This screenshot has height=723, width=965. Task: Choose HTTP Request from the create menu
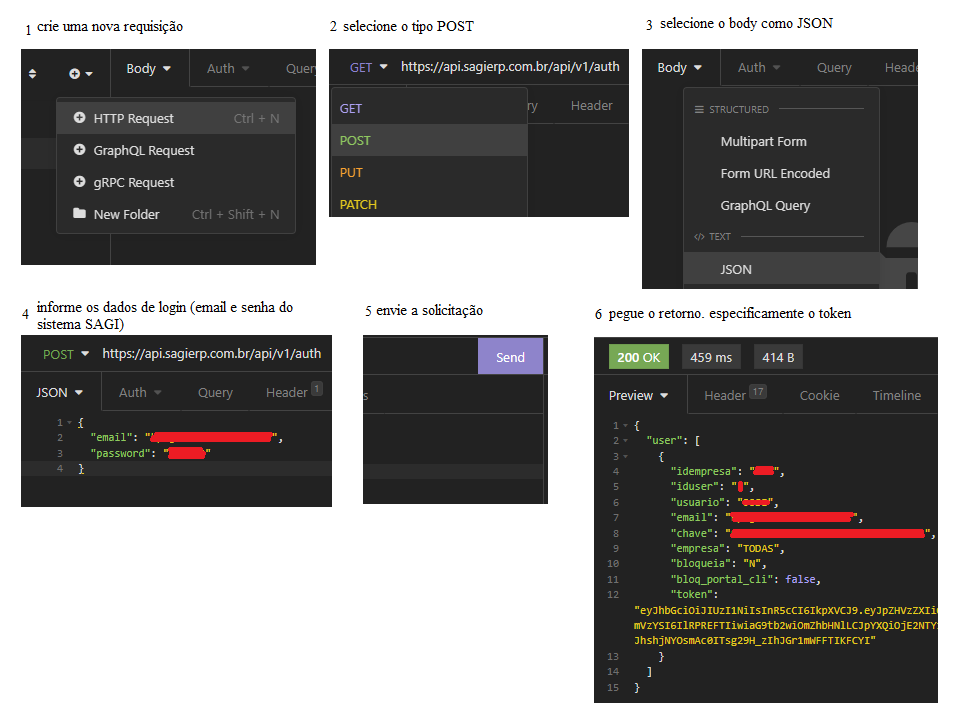tap(176, 118)
